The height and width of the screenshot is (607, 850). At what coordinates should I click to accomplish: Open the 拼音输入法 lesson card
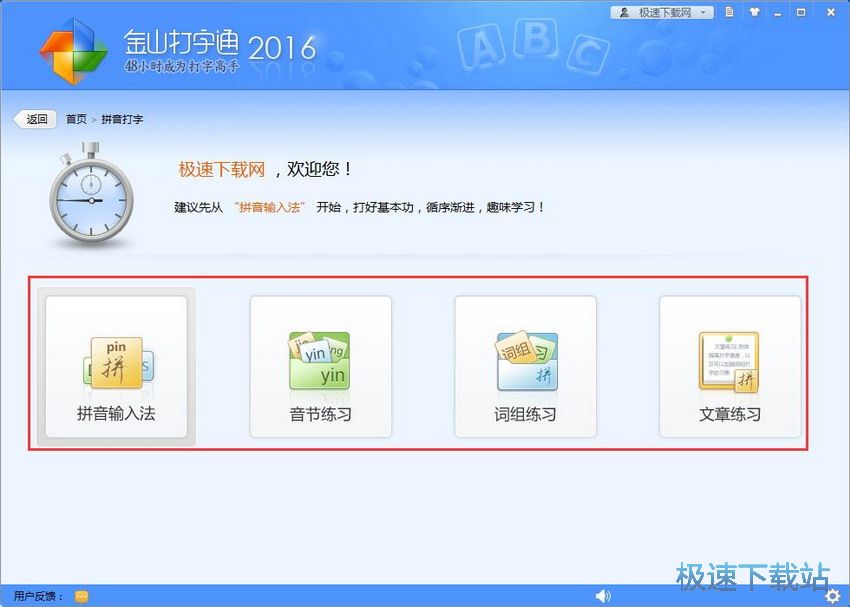coord(116,366)
